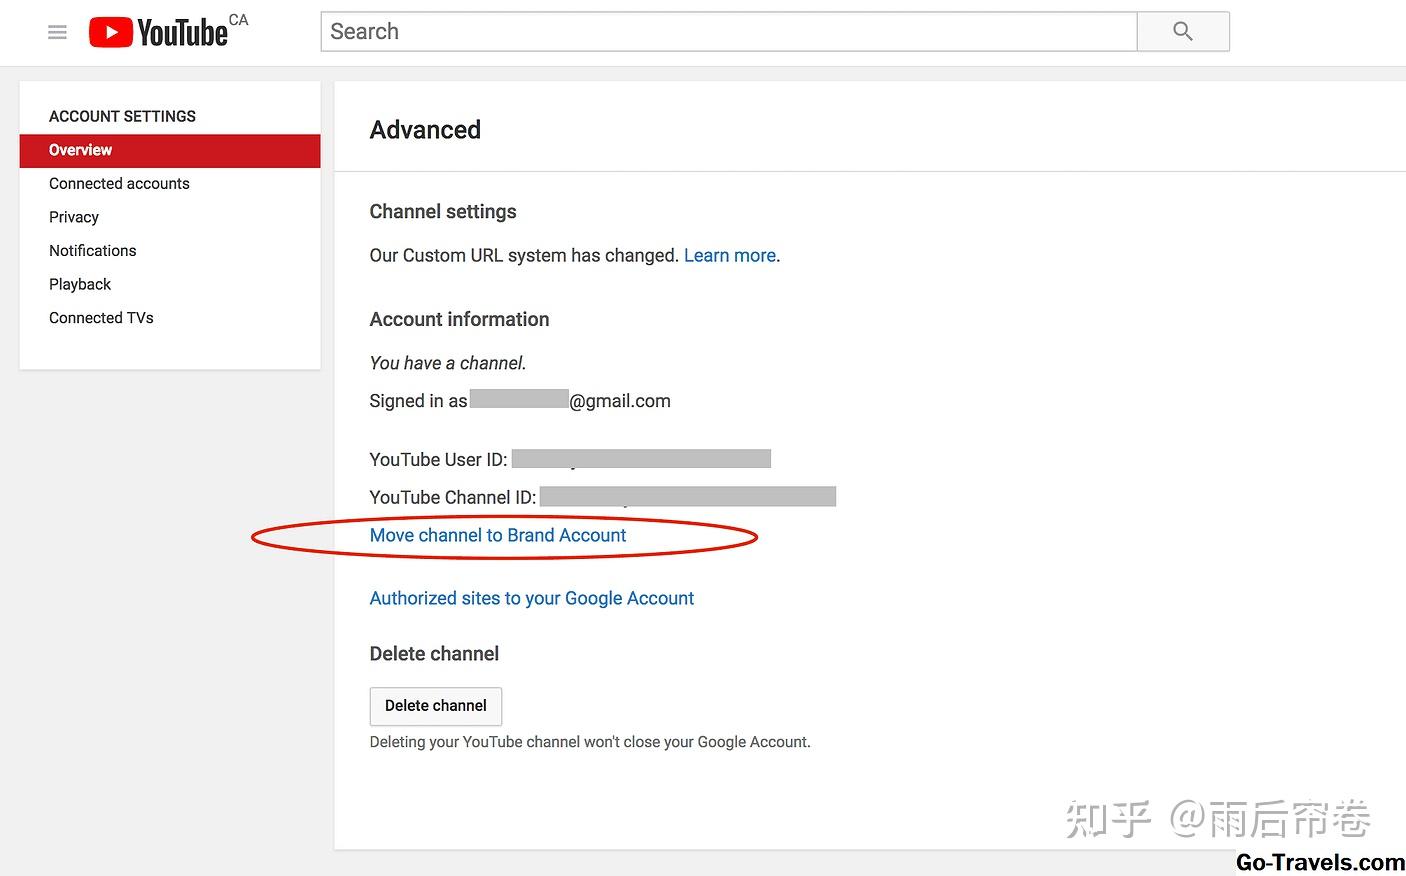Viewport: 1406px width, 876px height.
Task: Click the search magnifier button
Action: 1183,32
